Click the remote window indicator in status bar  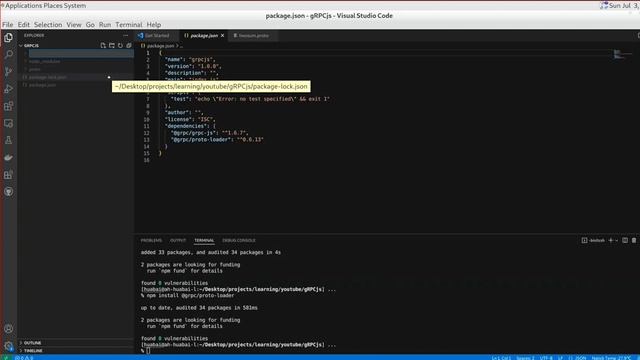click(6, 358)
